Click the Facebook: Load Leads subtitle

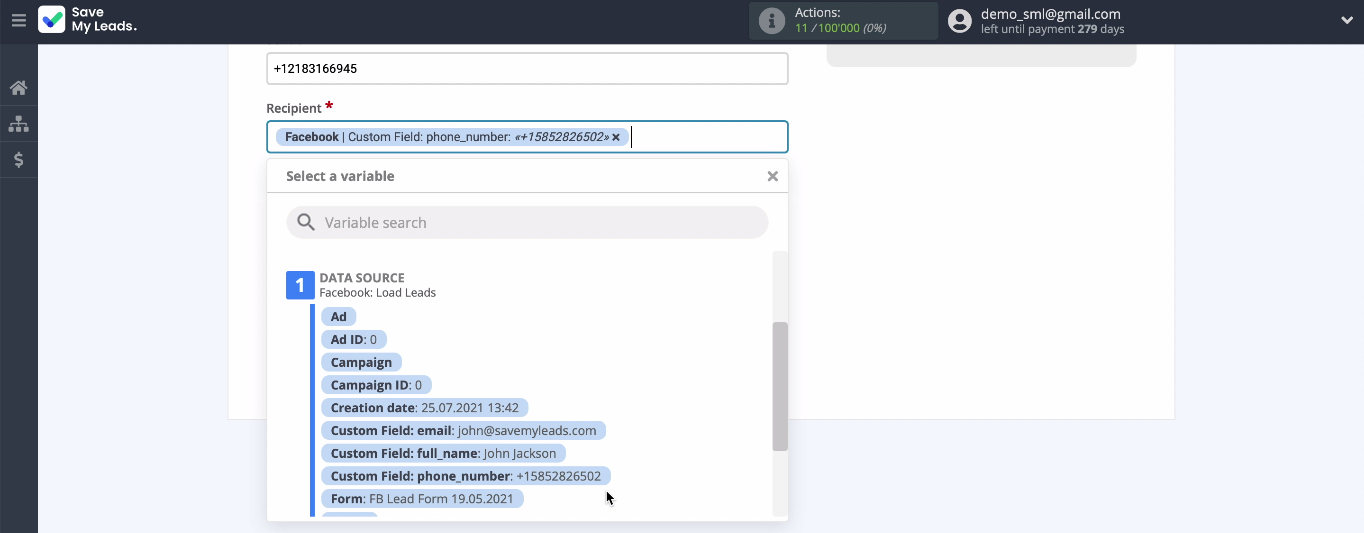(x=377, y=293)
